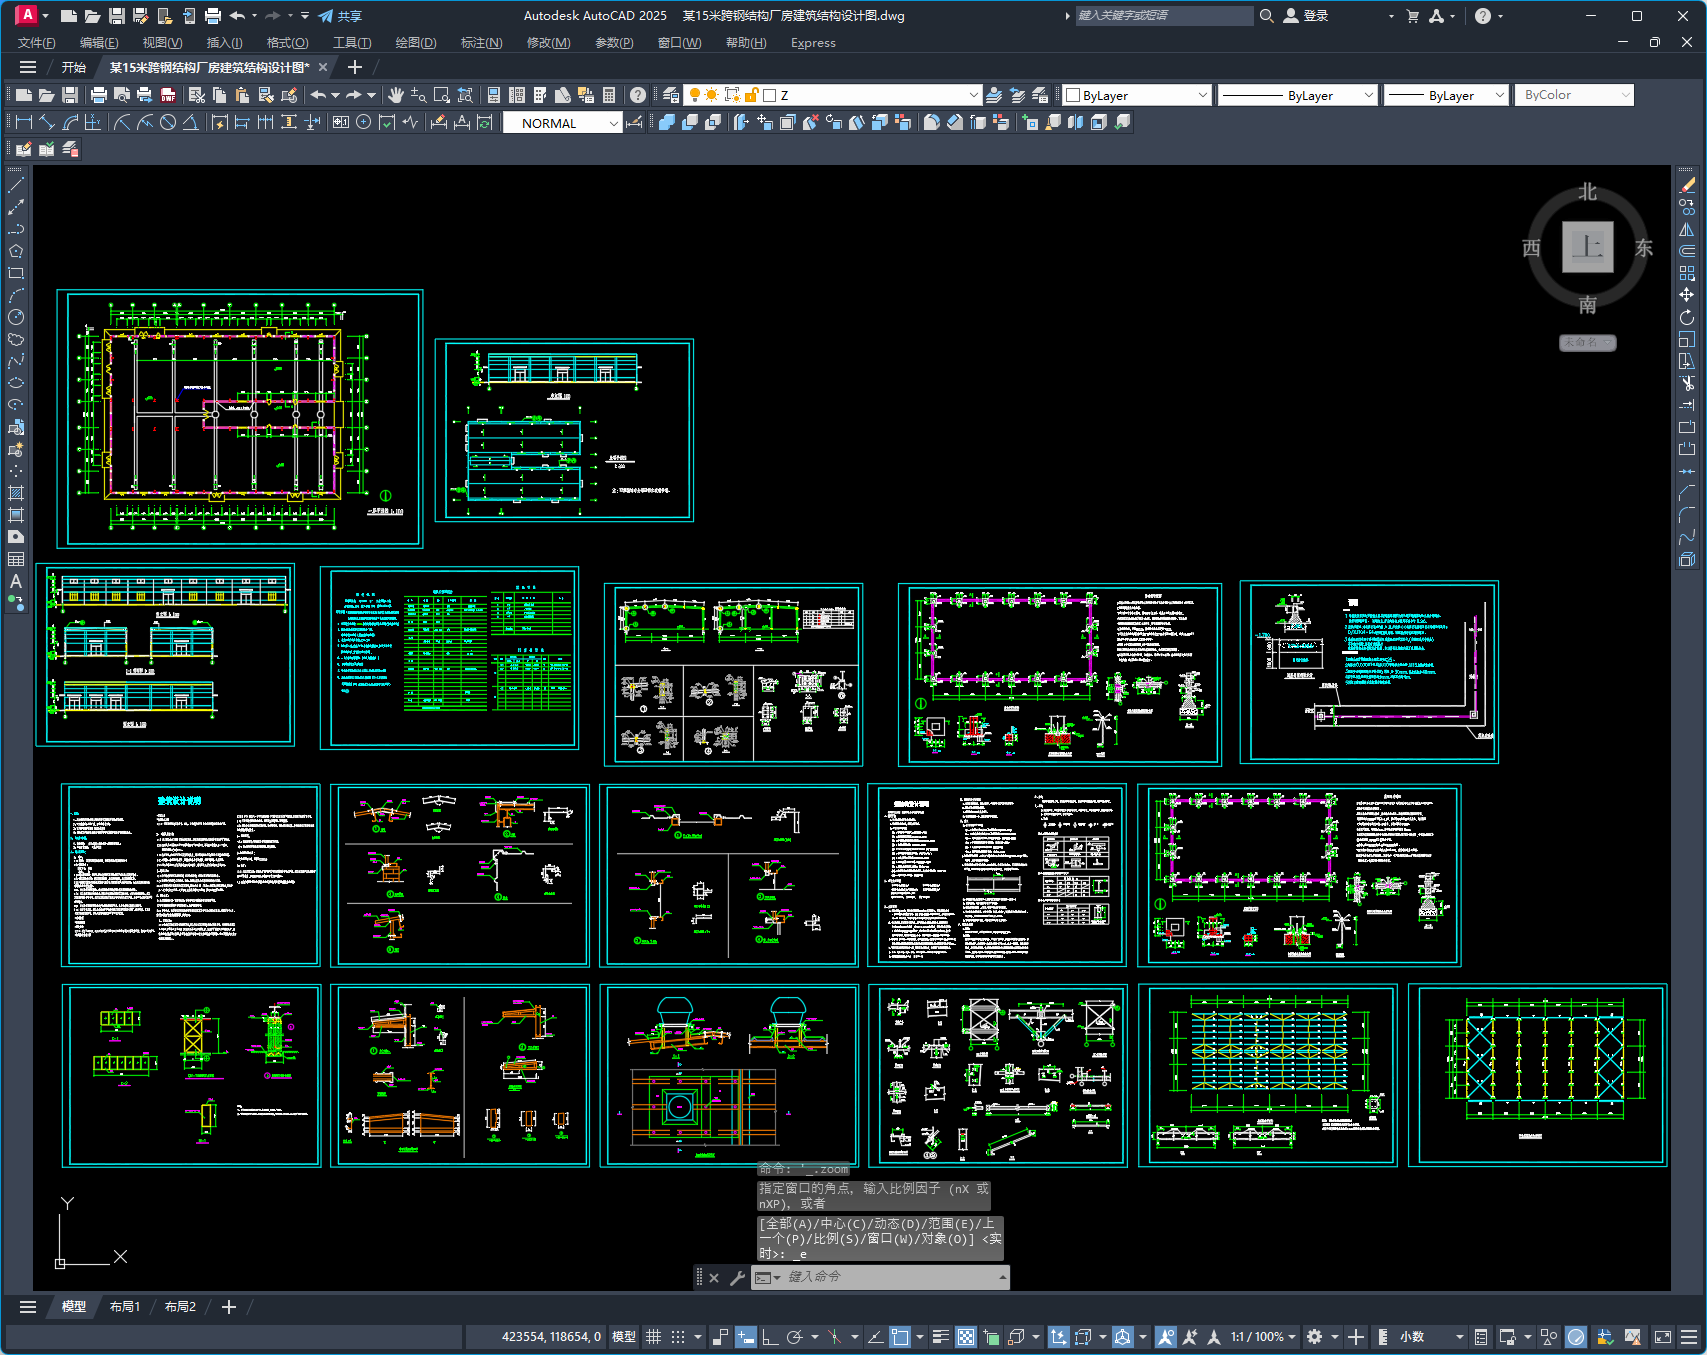Toggle ortho mode in status bar
This screenshot has width=1707, height=1355.
pos(770,1337)
